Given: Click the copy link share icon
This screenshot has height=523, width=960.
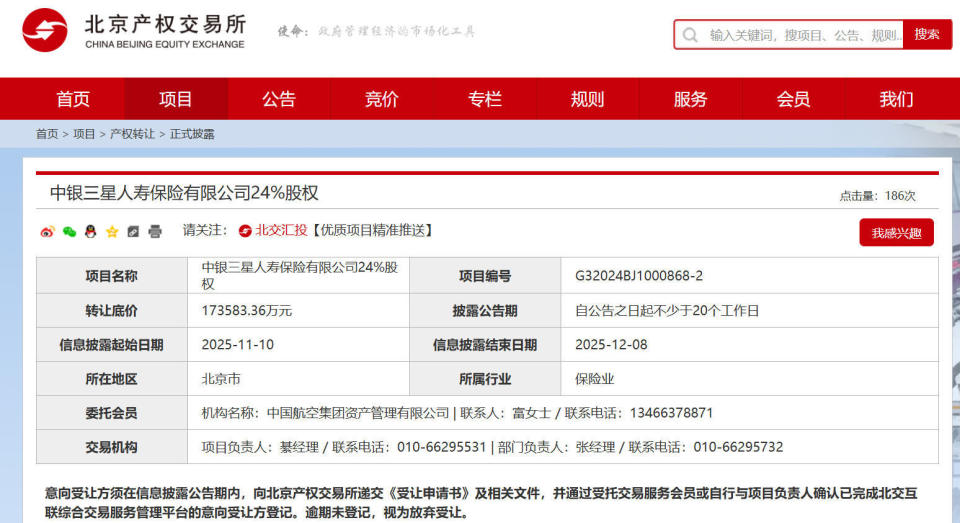Looking at the screenshot, I should pos(133,231).
